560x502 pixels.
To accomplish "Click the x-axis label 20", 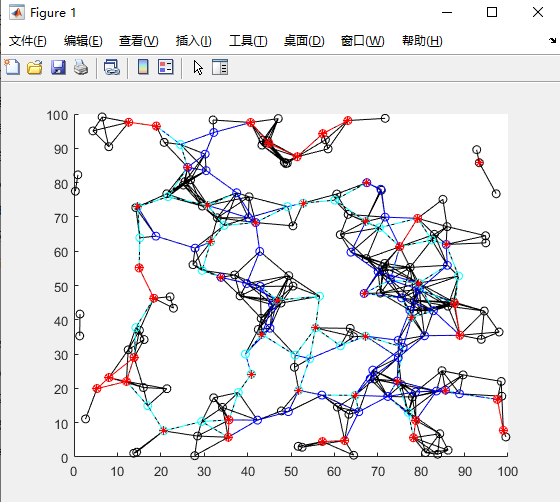I will (161, 472).
